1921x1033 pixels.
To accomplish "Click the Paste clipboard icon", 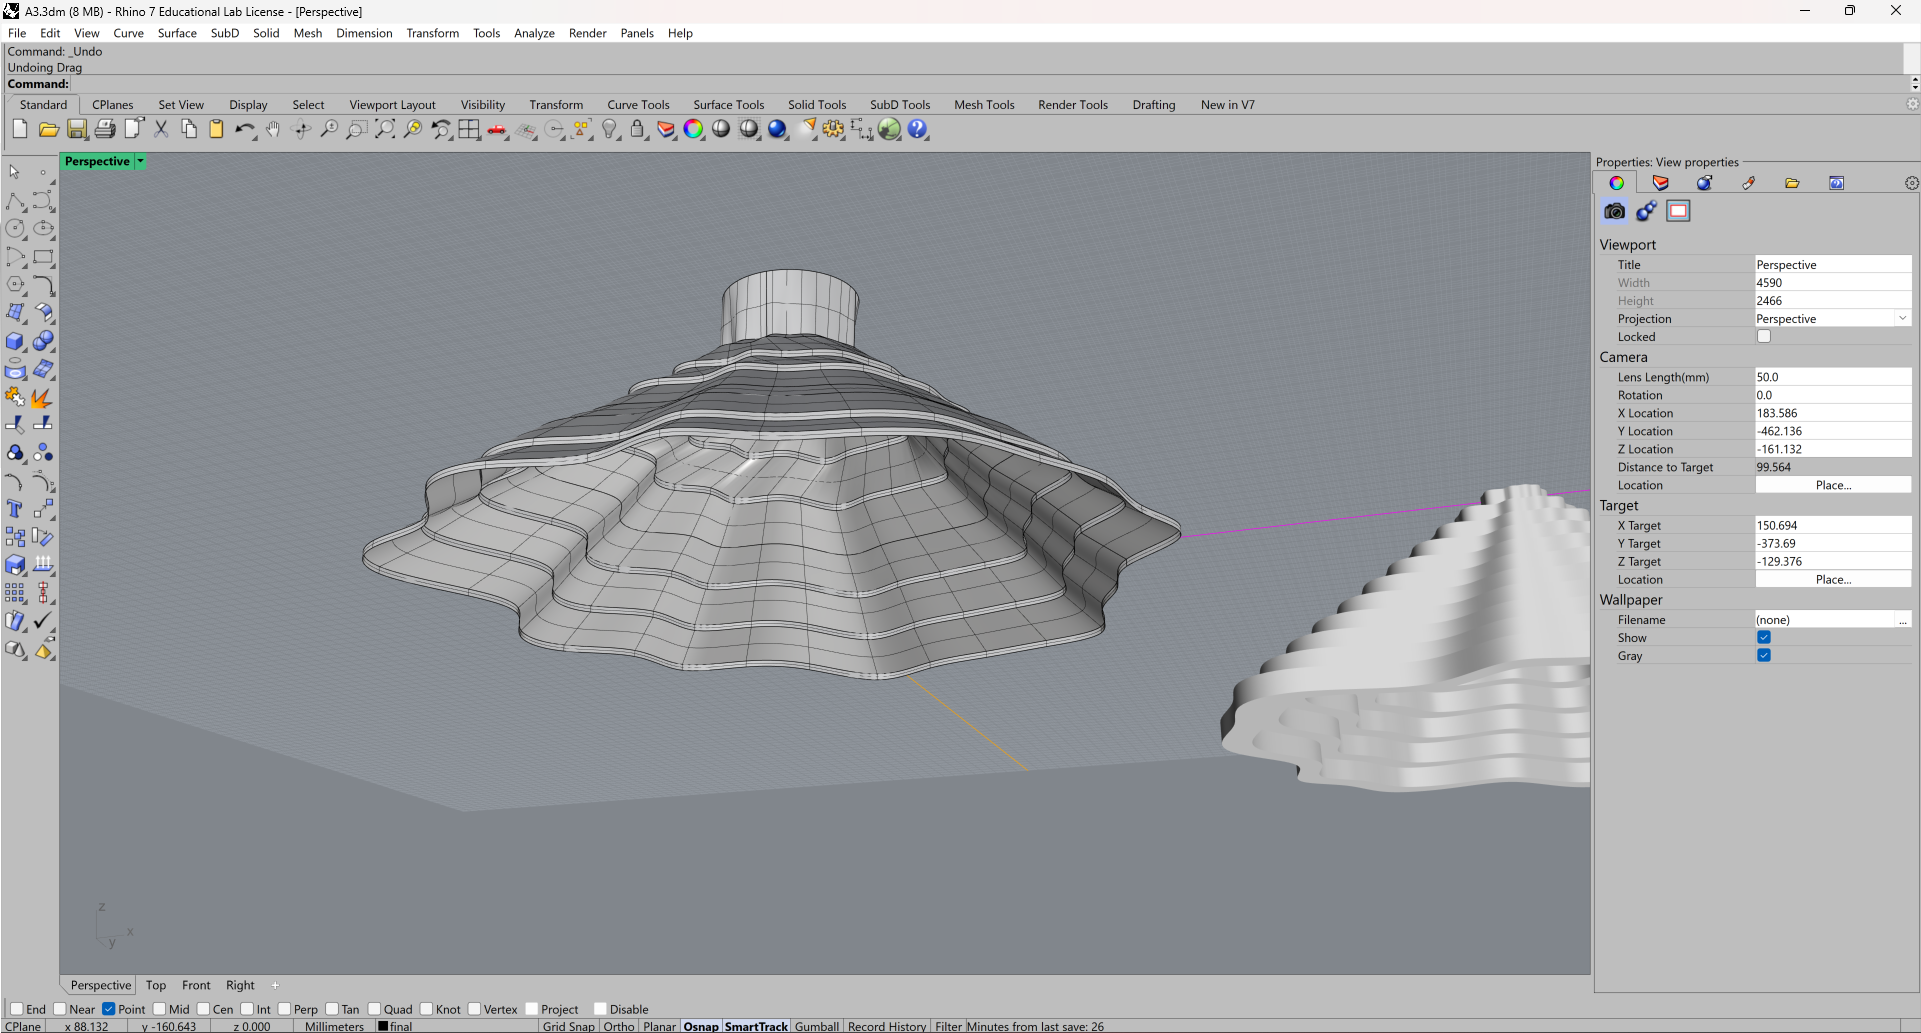I will pyautogui.click(x=216, y=129).
